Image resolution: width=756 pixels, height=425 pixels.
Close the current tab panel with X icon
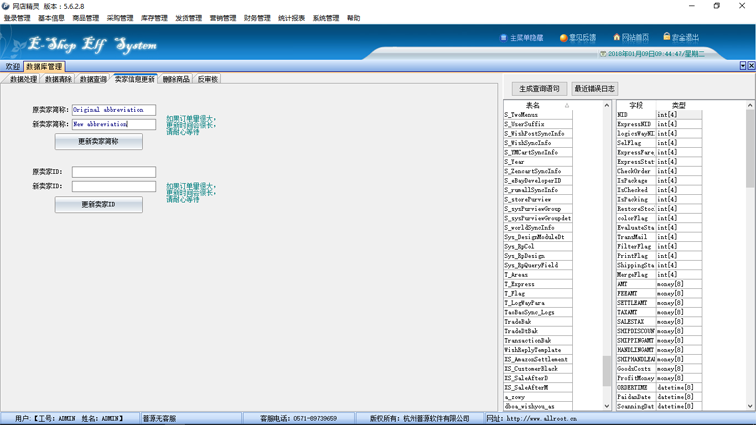point(750,66)
